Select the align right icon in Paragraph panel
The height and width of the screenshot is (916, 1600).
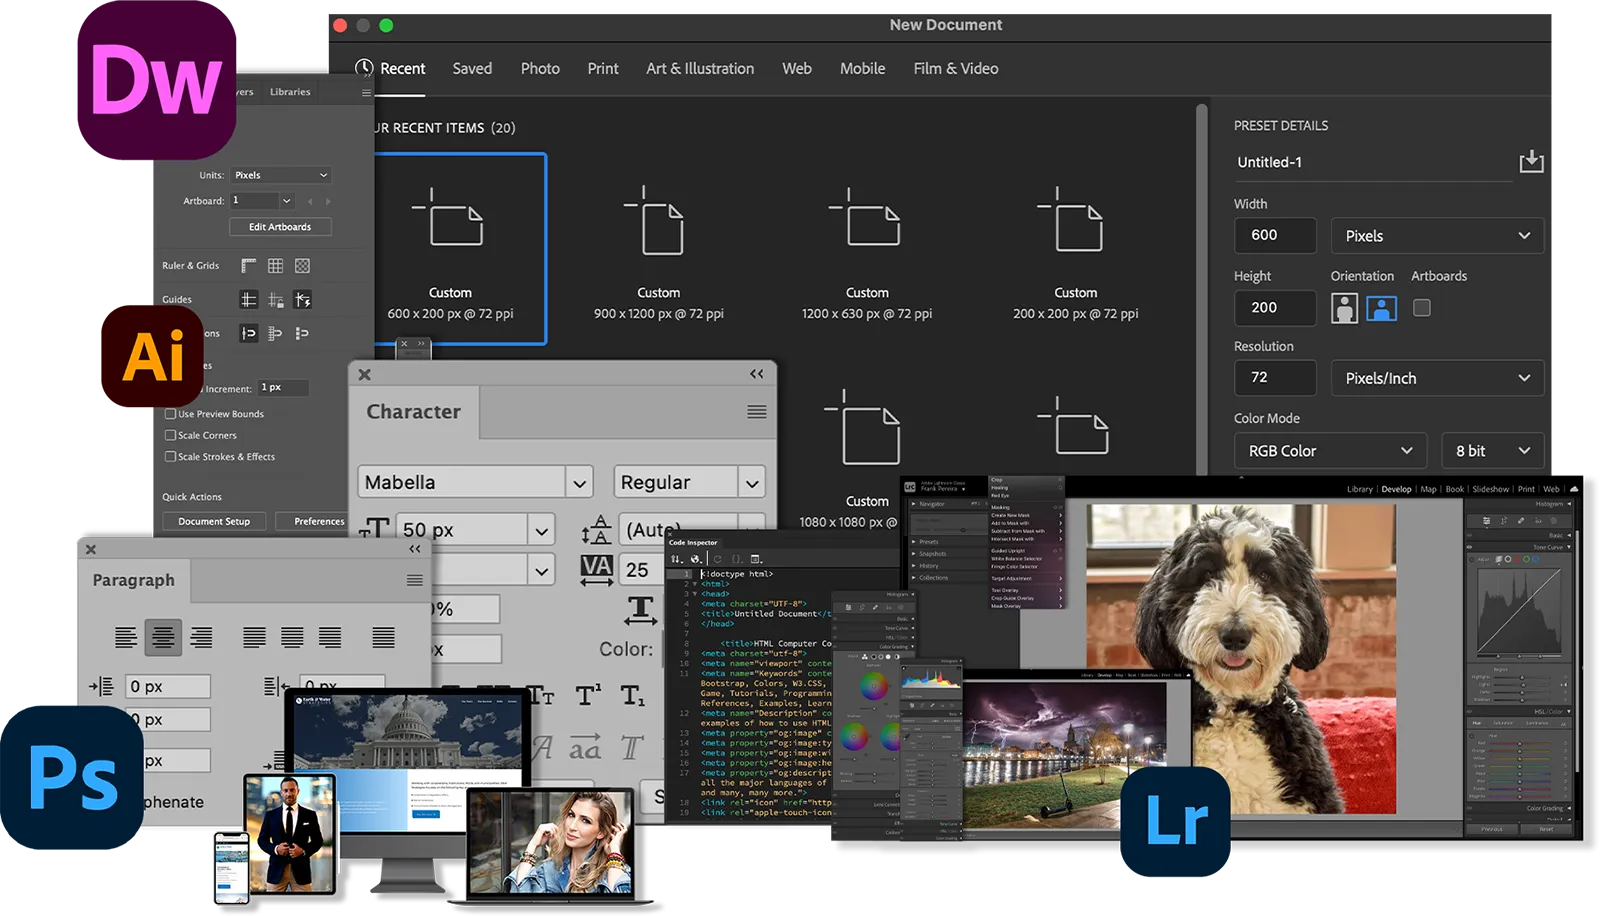[x=201, y=637]
